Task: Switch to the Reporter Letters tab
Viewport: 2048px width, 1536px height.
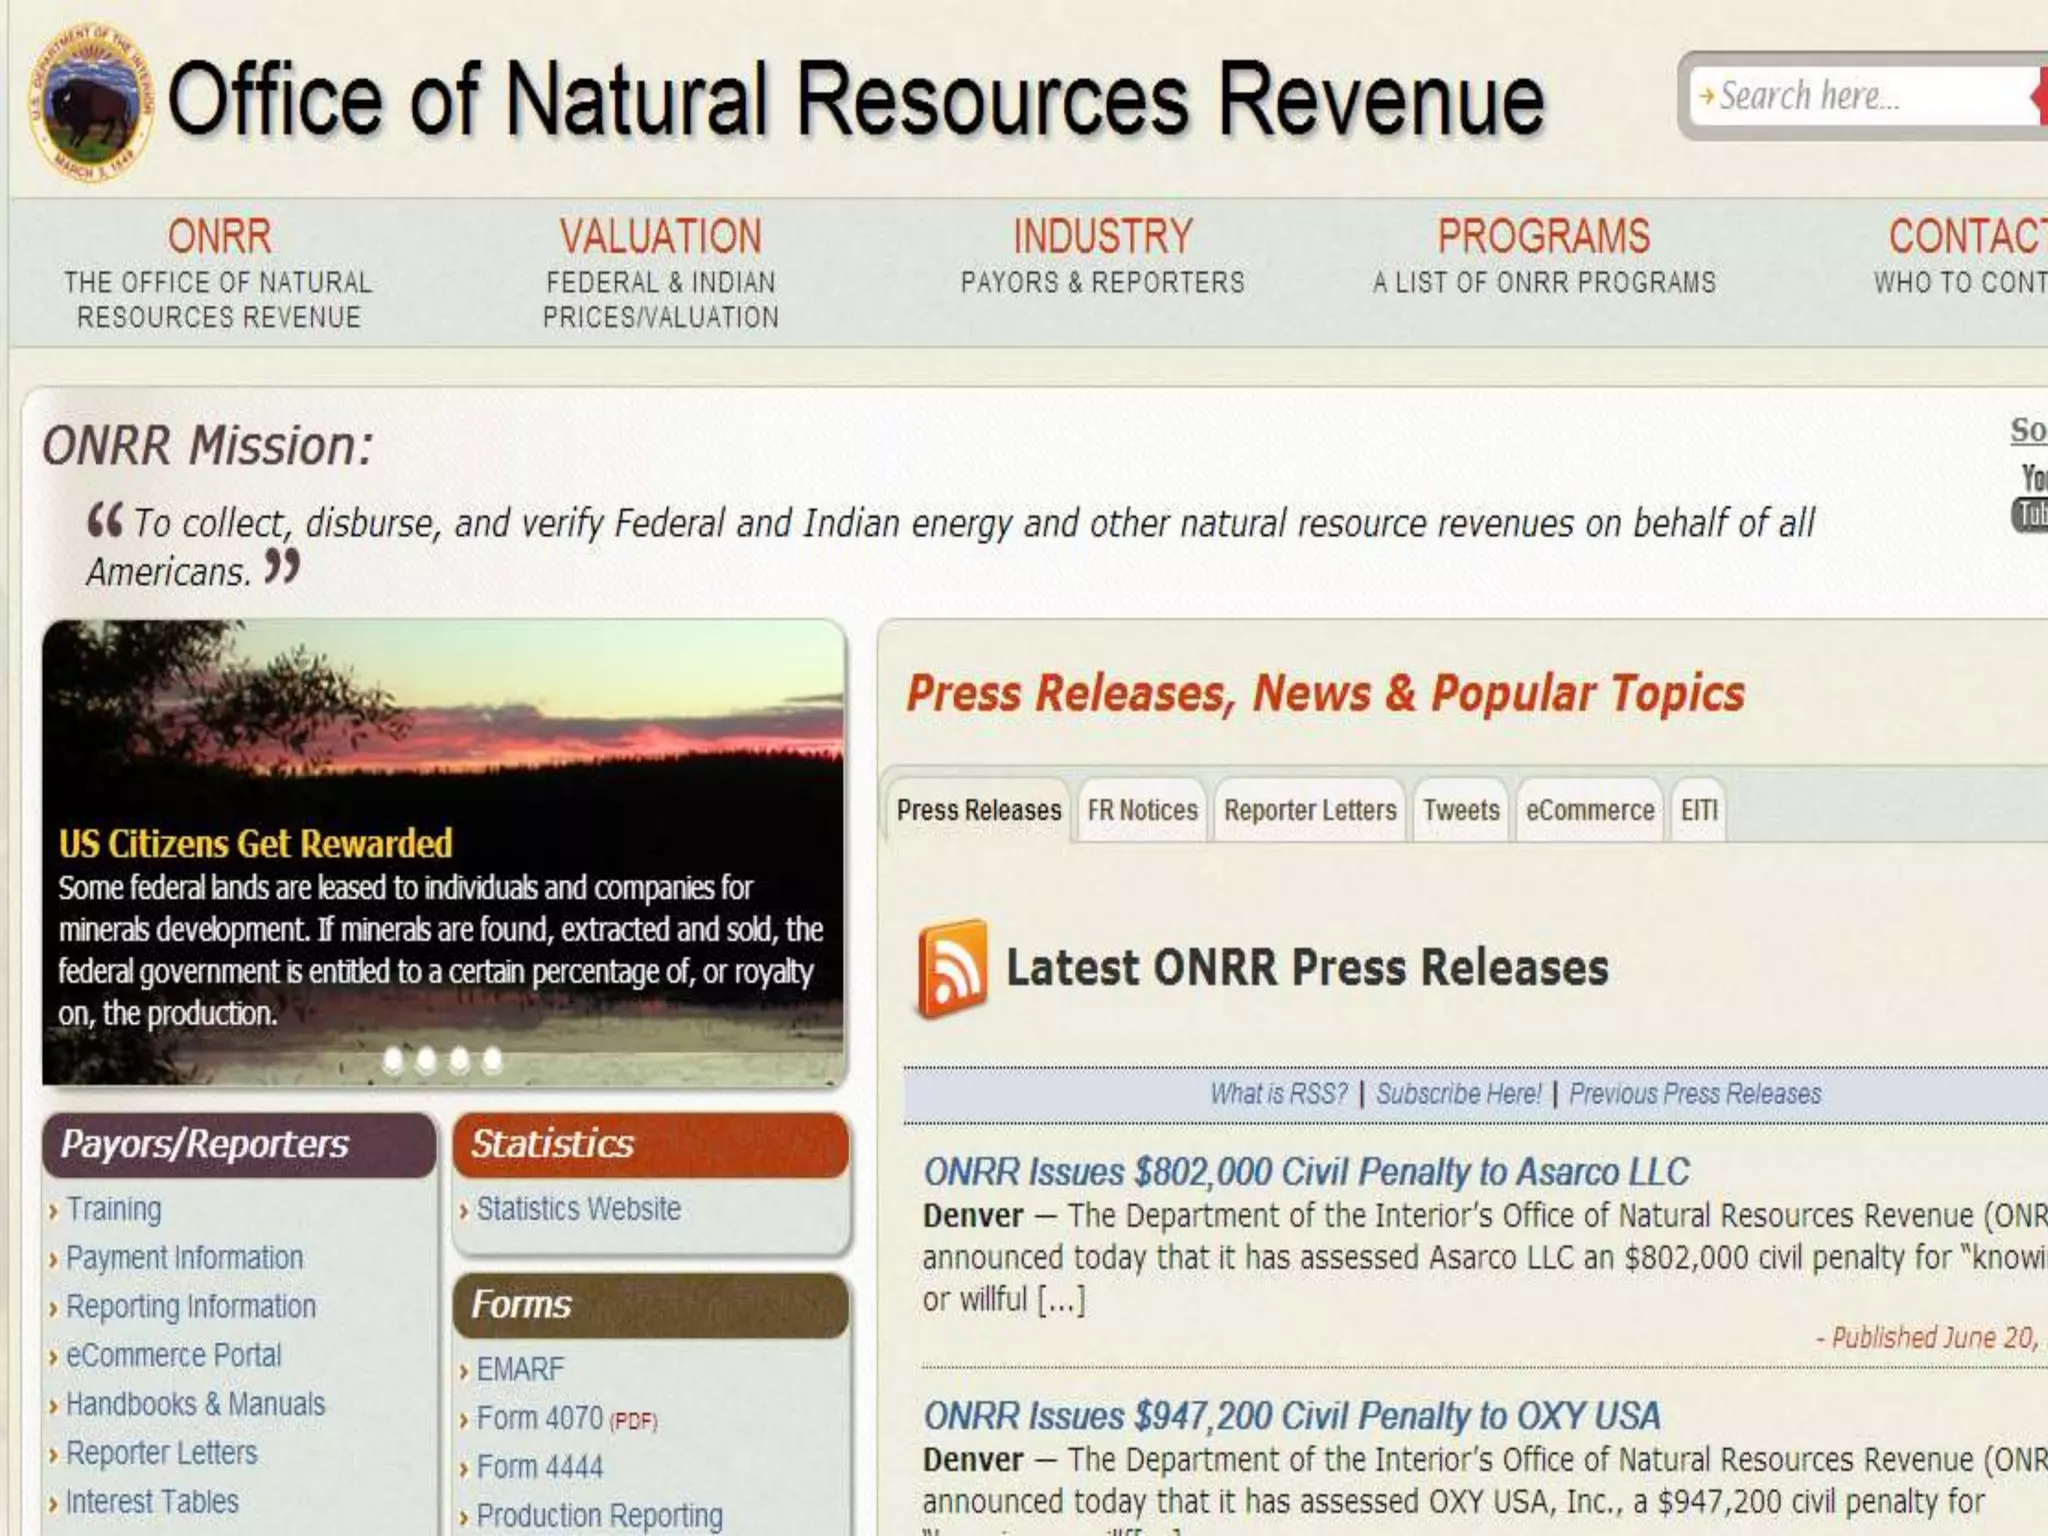Action: tap(1309, 810)
